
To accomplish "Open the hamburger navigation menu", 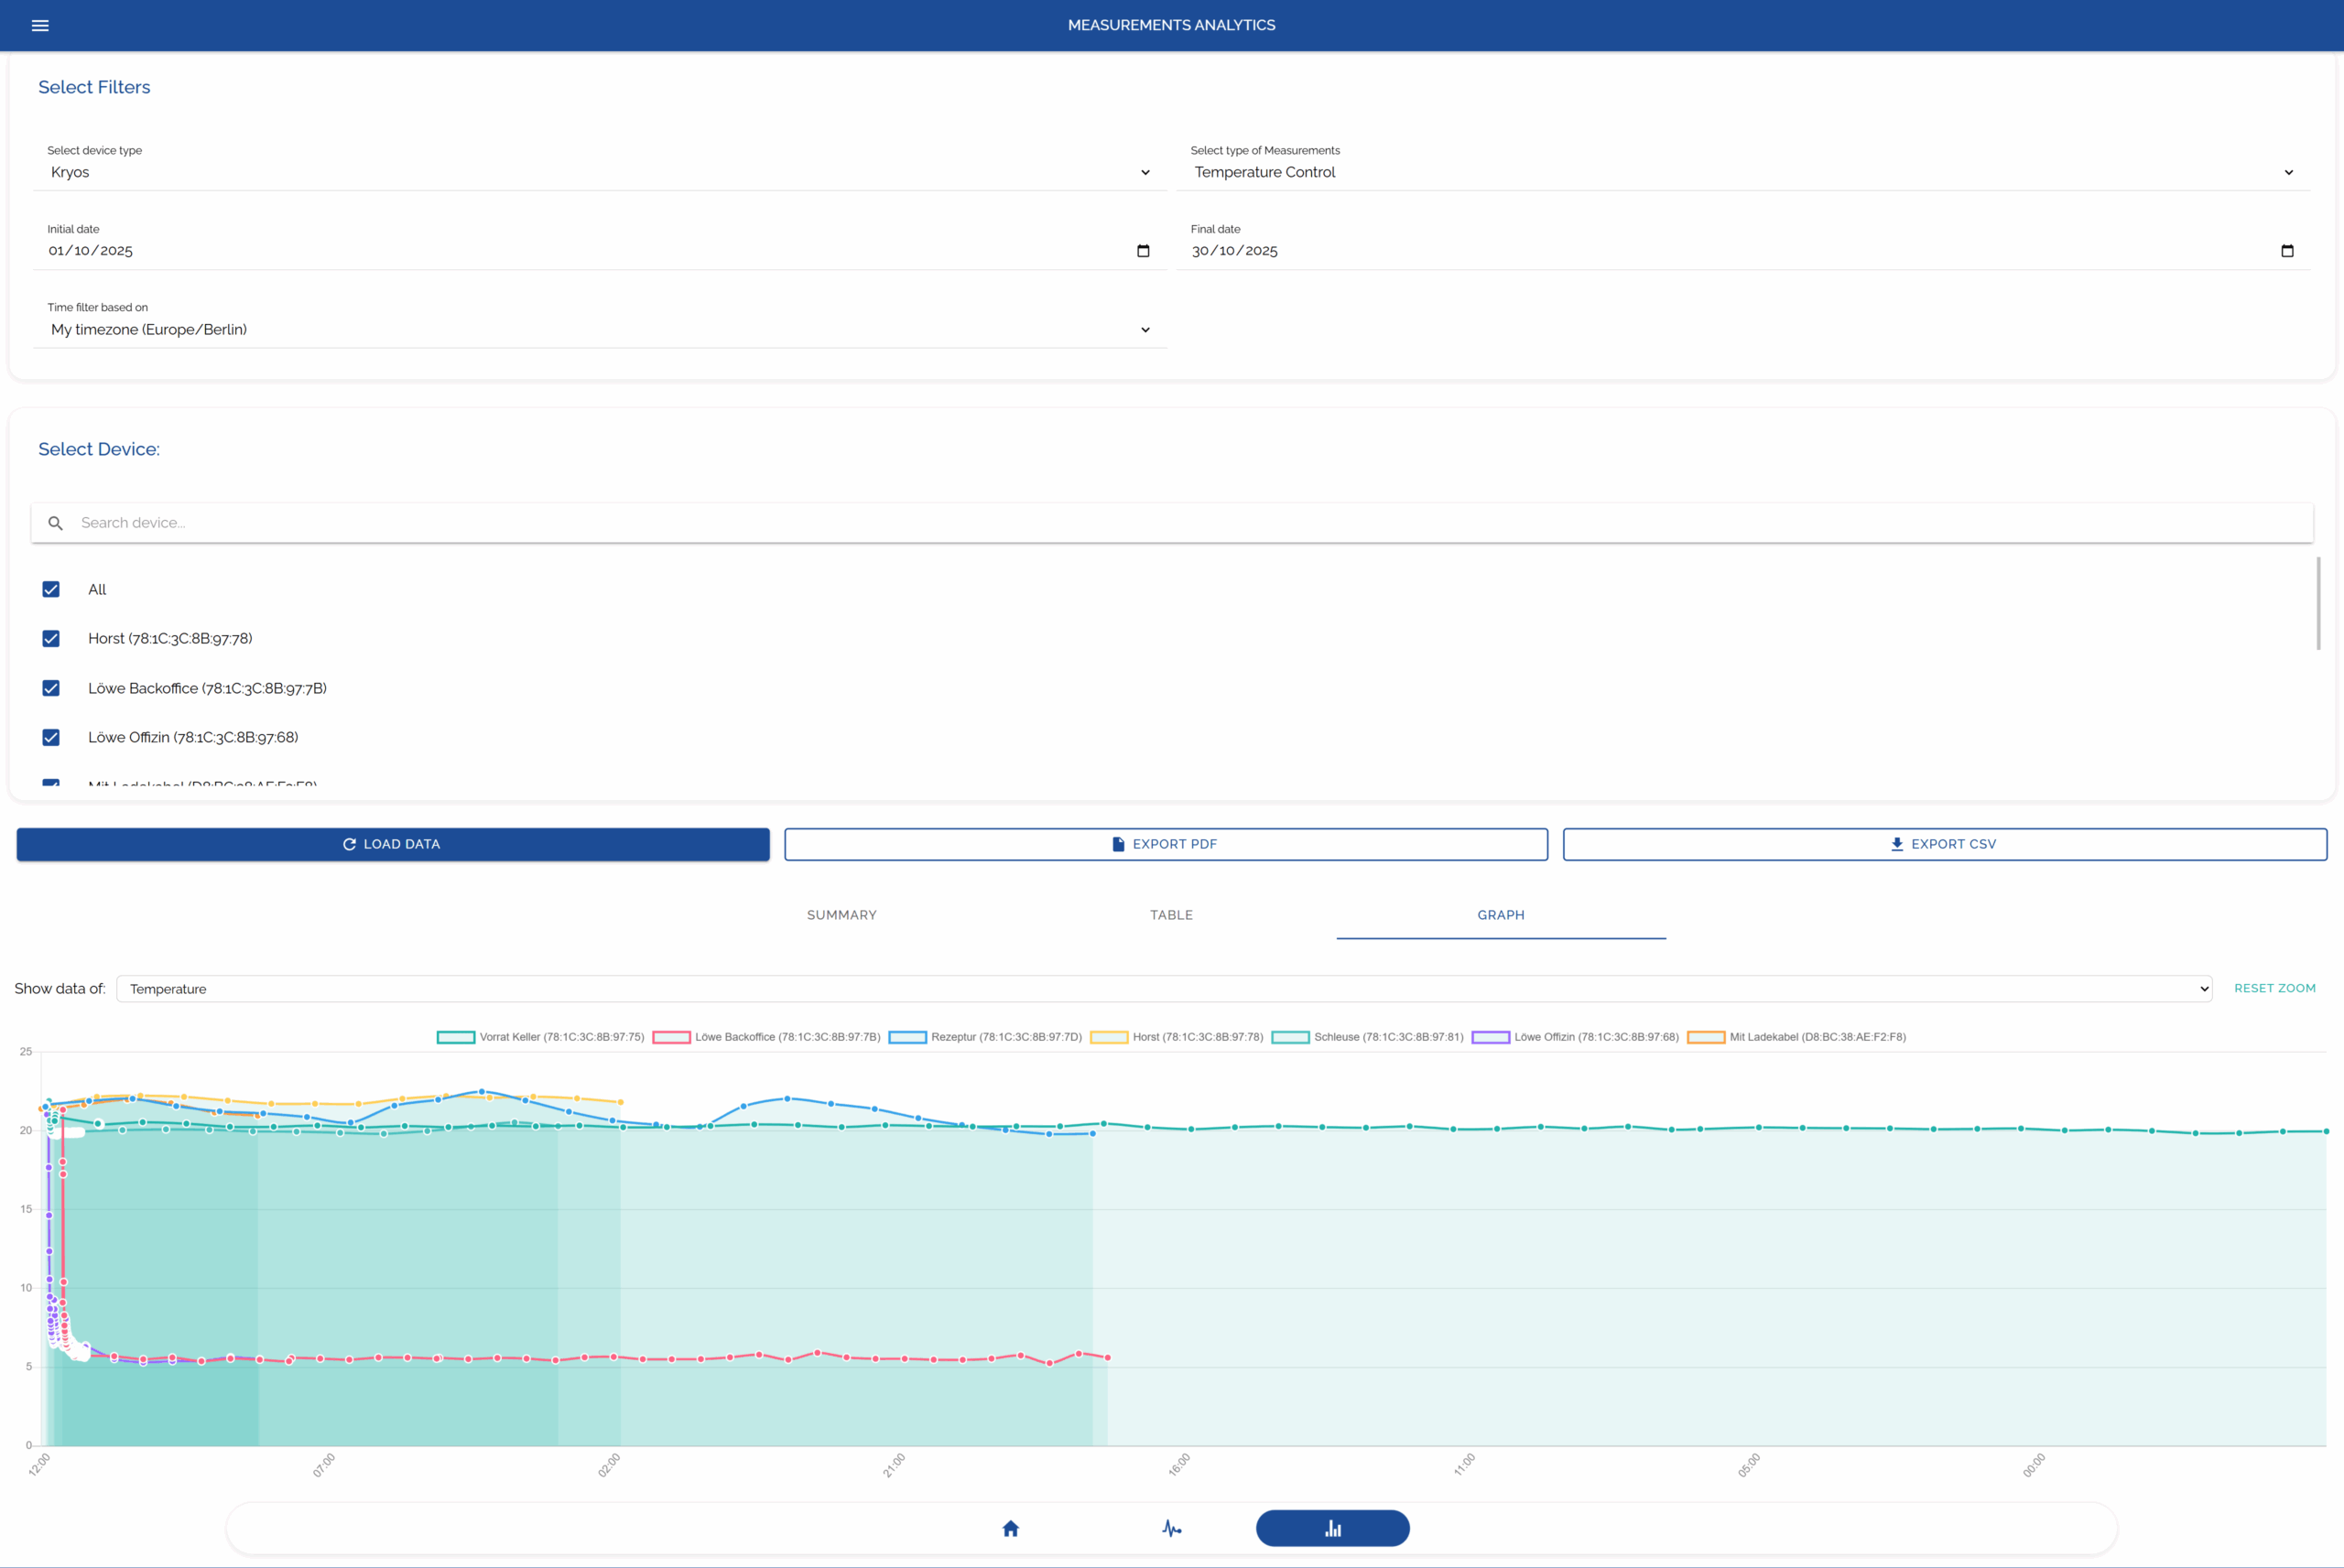I will pos(40,25).
